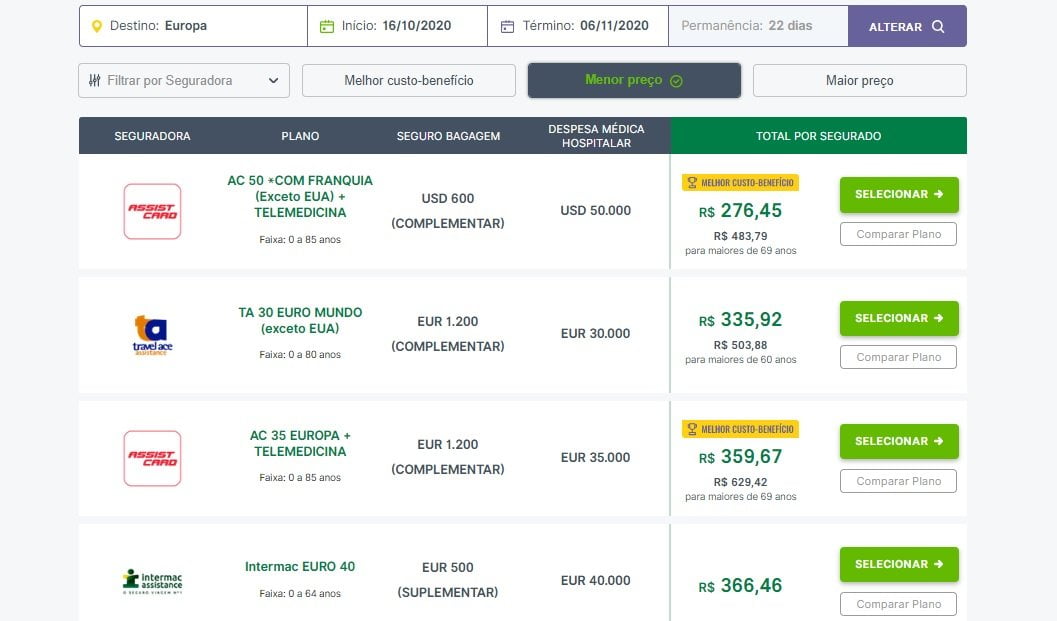
Task: Choose Selecionar for Intermac EURO 40
Action: pos(898,564)
